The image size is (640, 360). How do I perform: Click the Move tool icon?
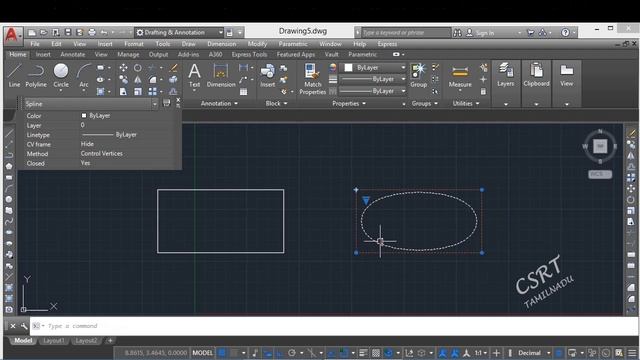pyautogui.click(x=123, y=68)
